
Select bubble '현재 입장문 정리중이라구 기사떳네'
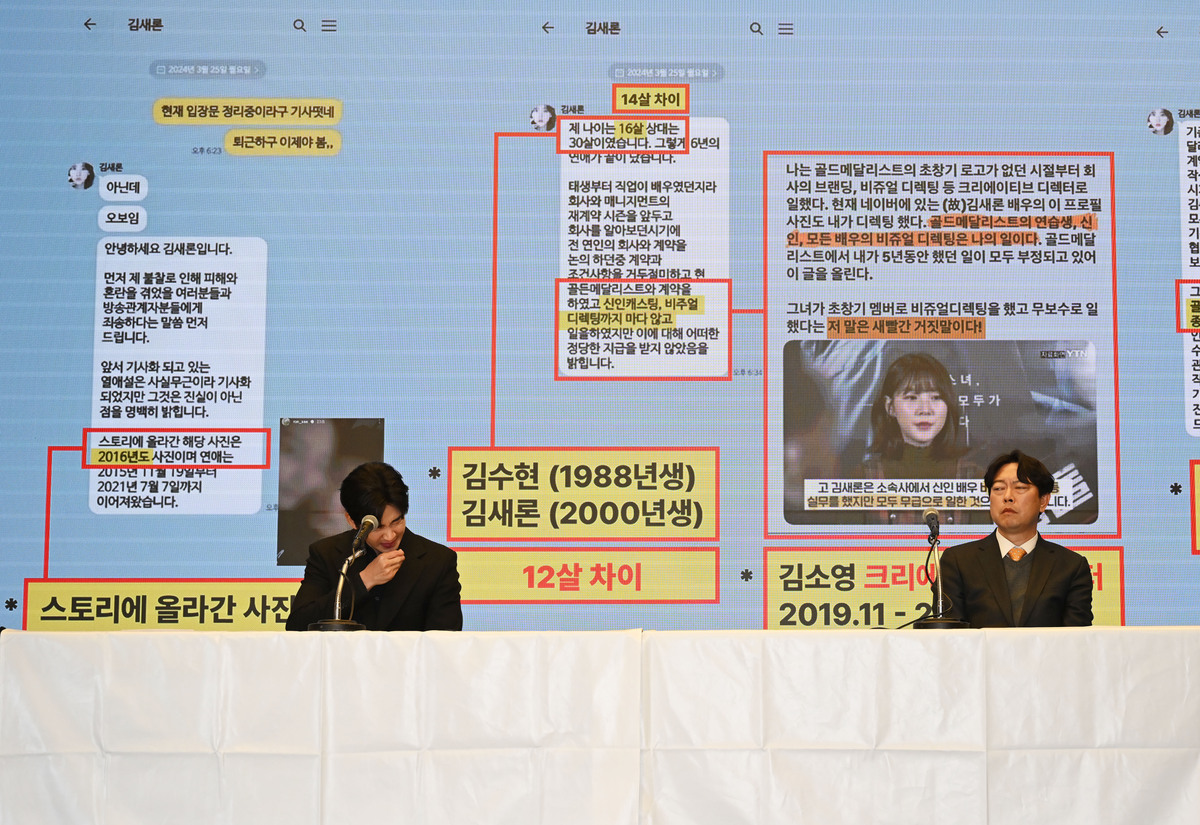click(x=247, y=111)
